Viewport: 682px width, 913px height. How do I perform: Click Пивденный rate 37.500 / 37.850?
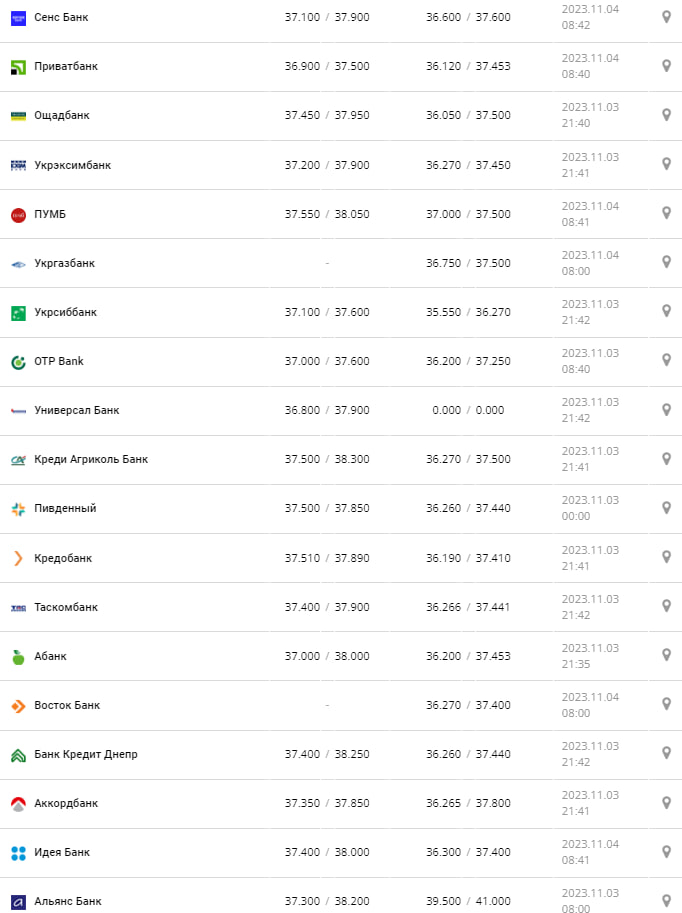pos(327,508)
